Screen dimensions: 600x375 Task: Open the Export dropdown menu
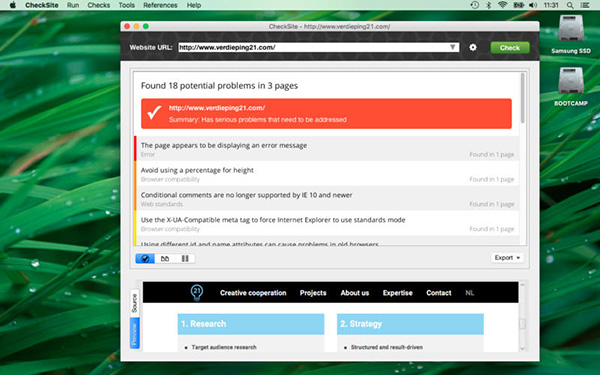507,258
